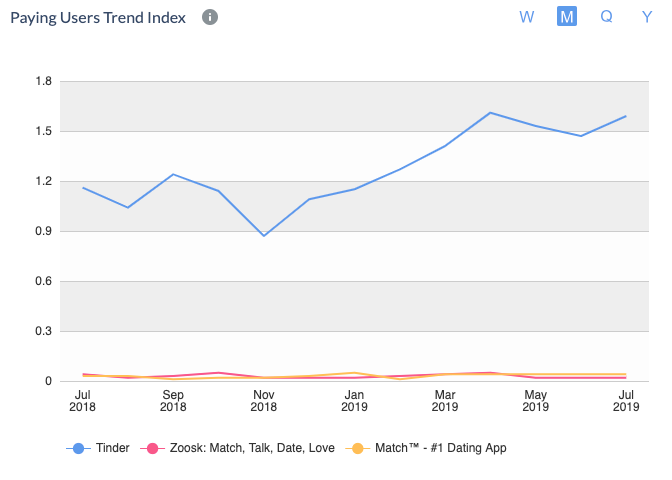
Task: Click the Paying Users Trend Index title
Action: point(98,18)
